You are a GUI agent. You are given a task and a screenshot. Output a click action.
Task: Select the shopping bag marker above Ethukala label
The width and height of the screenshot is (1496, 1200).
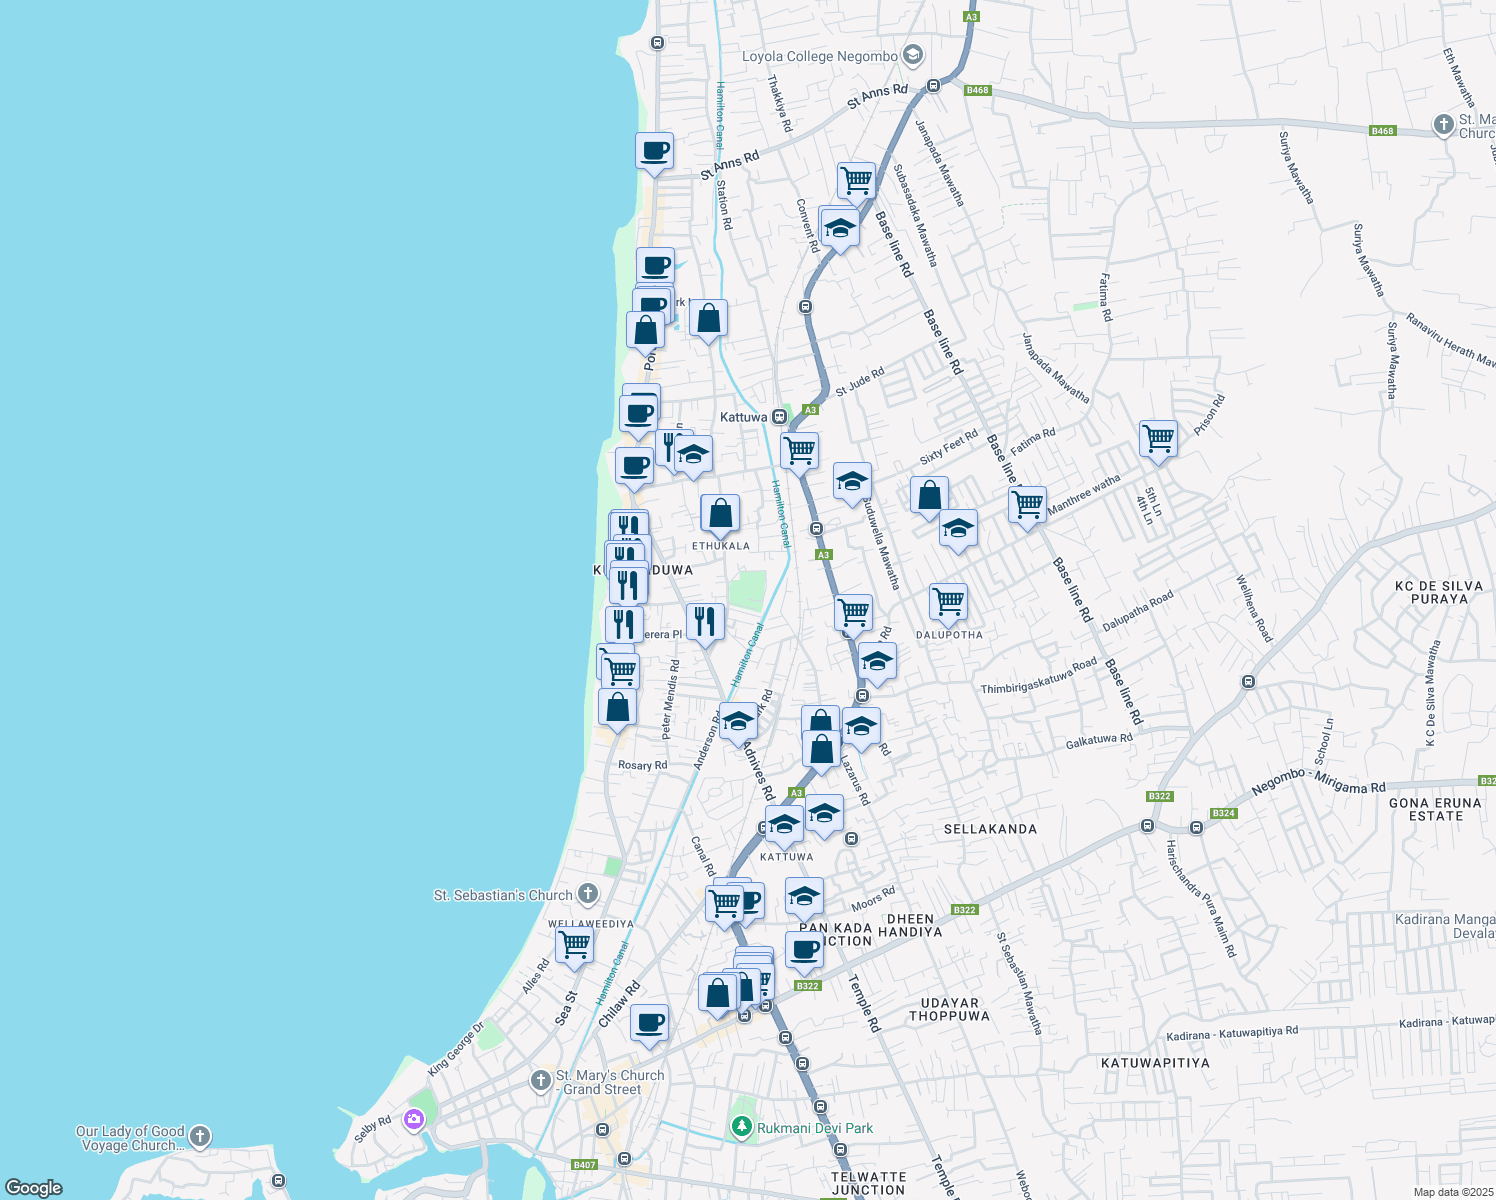click(719, 513)
